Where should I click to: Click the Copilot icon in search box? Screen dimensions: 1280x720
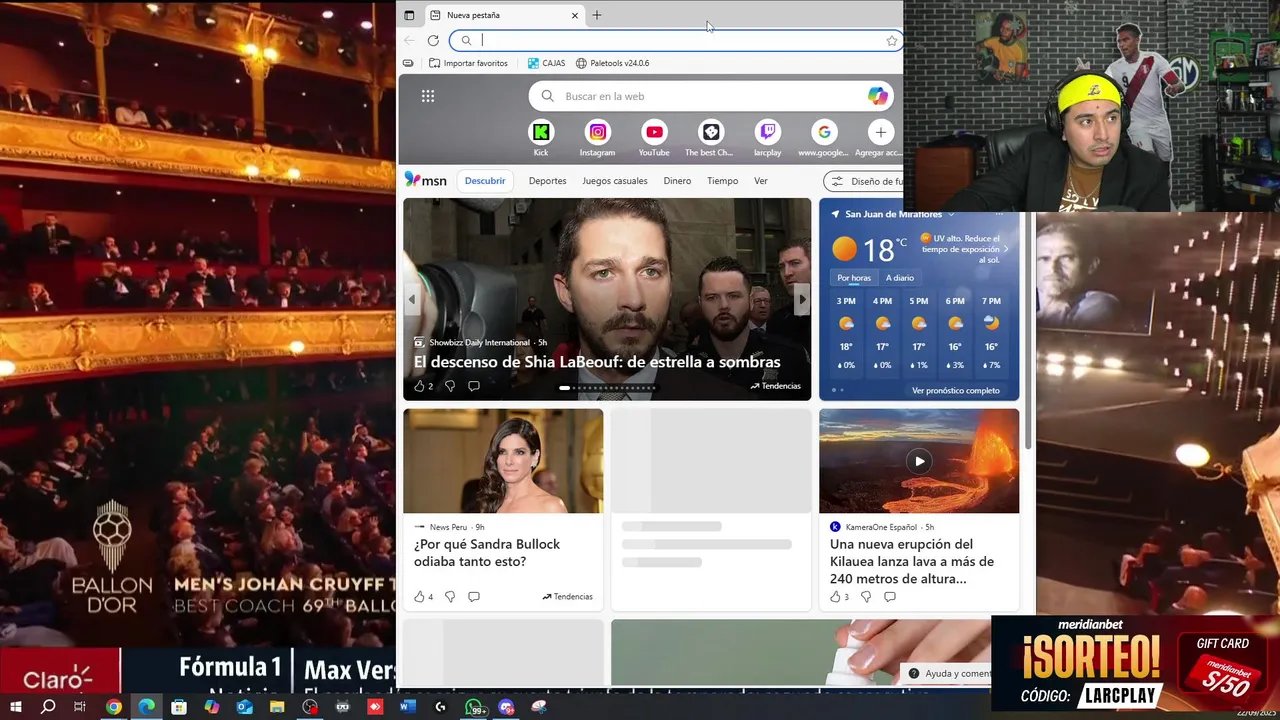877,96
